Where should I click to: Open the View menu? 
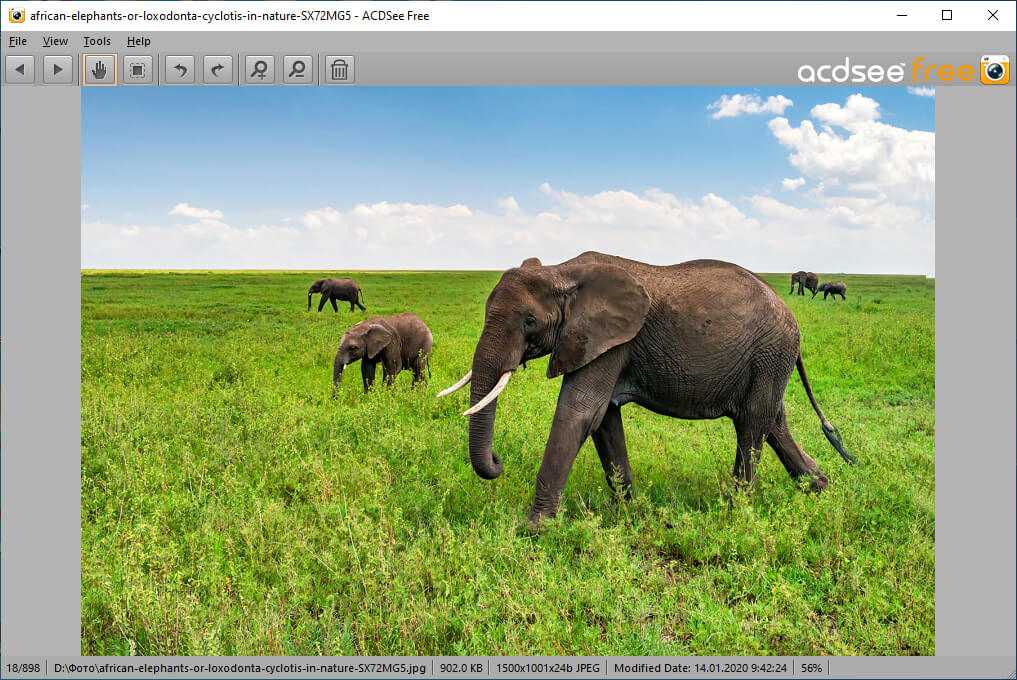click(x=55, y=41)
